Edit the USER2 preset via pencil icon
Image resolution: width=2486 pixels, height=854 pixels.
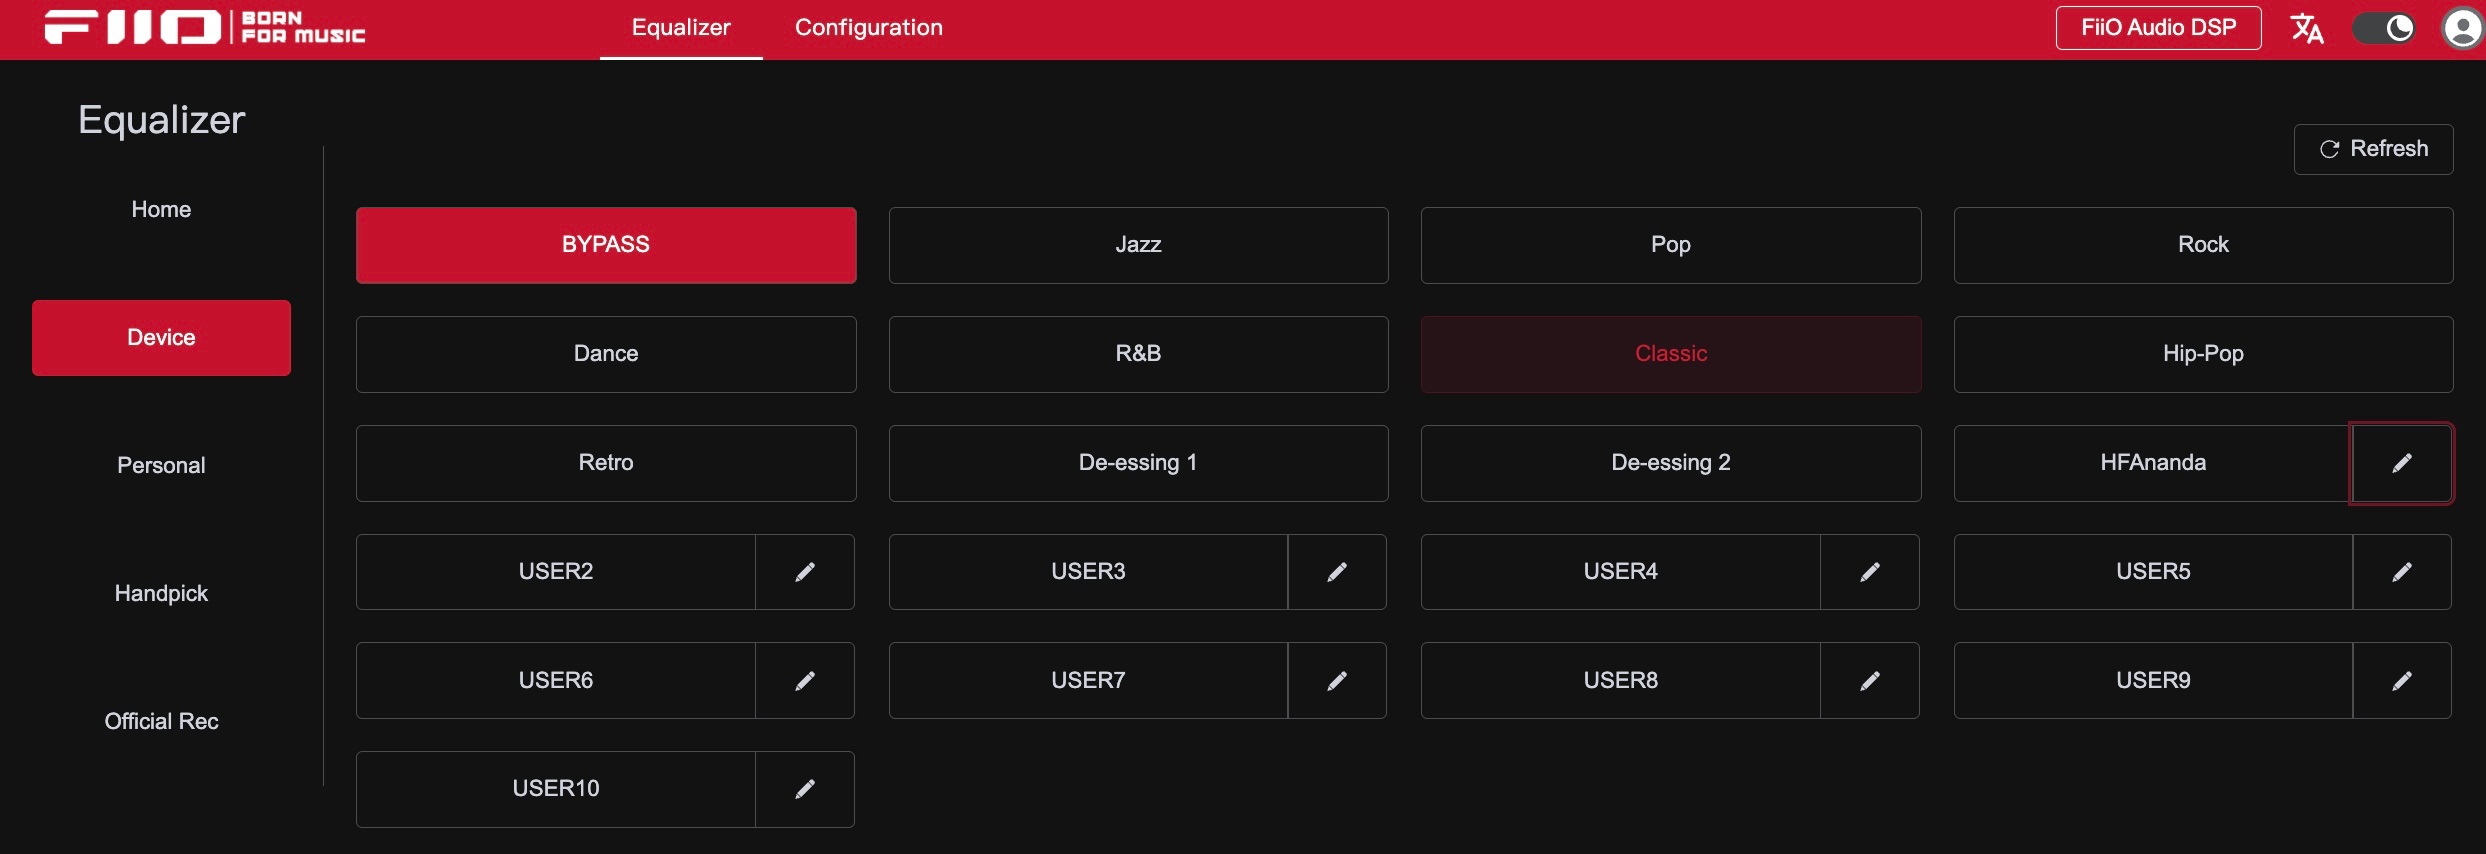pos(804,572)
